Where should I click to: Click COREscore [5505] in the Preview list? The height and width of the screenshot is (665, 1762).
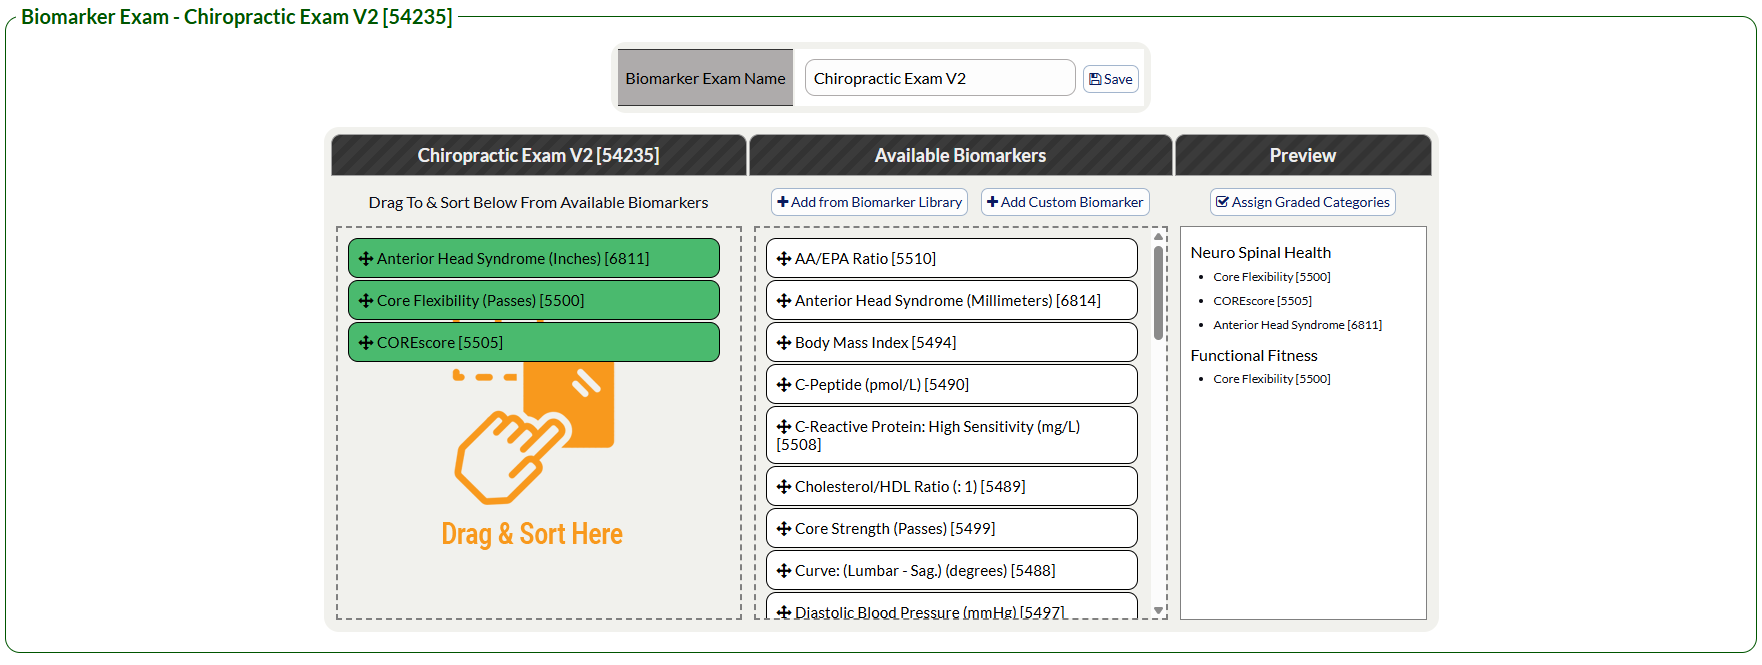[1262, 301]
